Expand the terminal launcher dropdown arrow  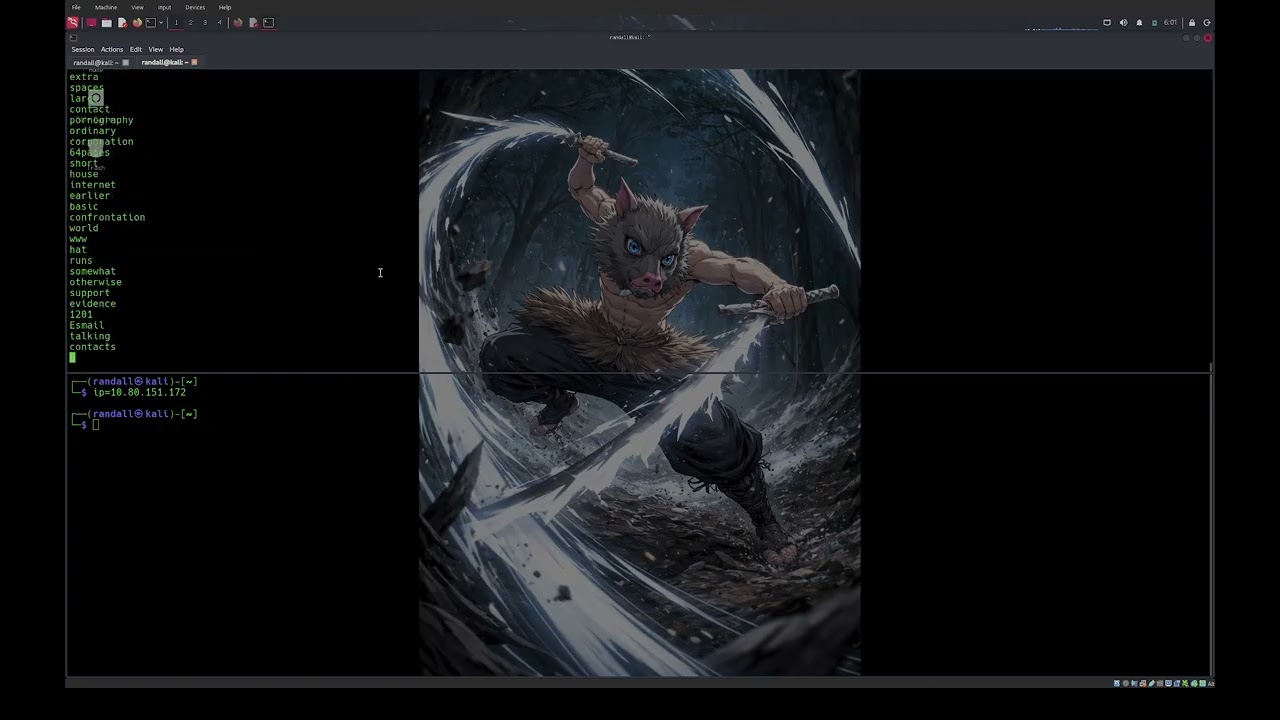(x=161, y=22)
